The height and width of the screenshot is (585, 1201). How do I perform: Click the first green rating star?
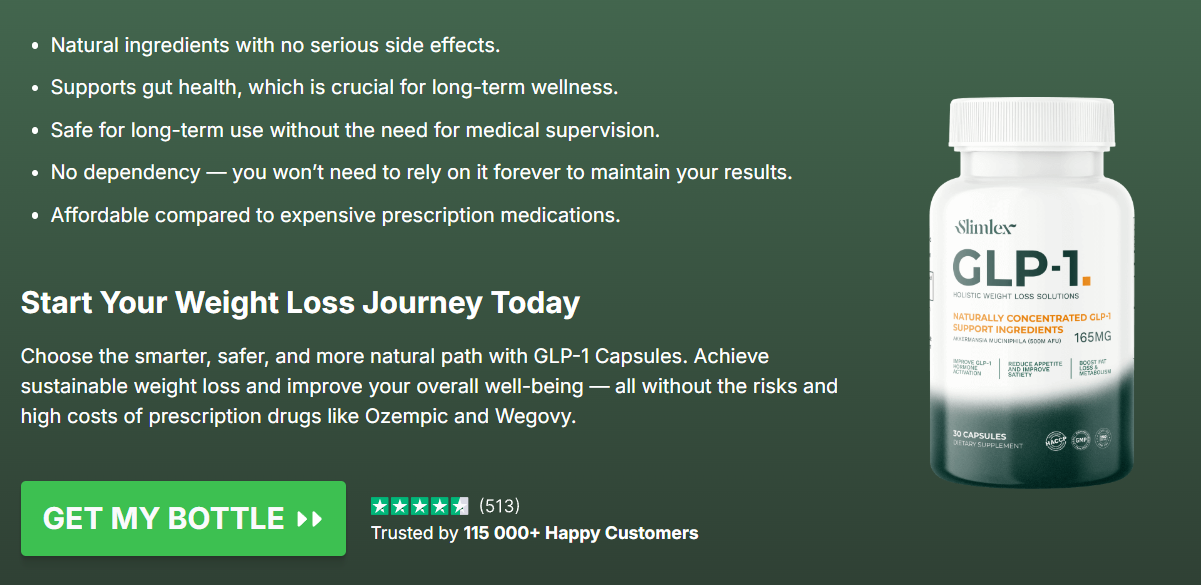click(380, 506)
